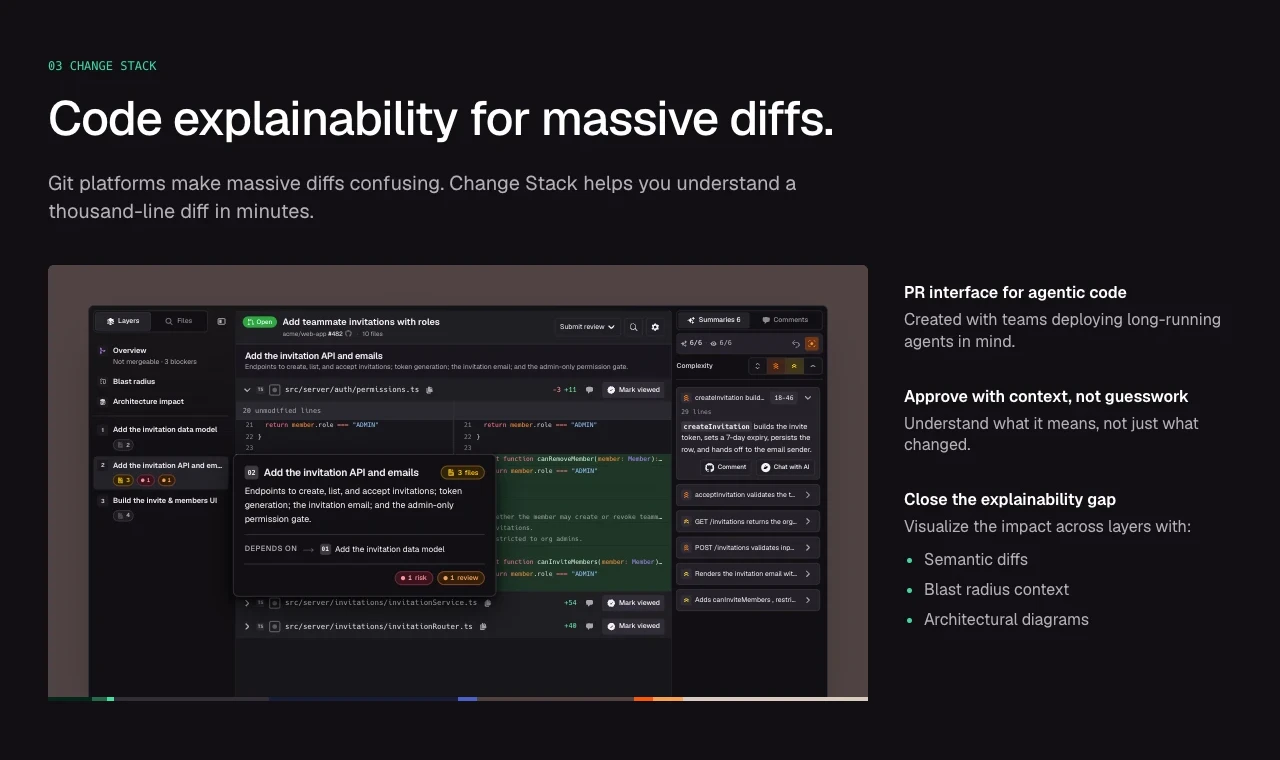Click the GitHub icon next to #482
1280x760 pixels.
point(349,334)
